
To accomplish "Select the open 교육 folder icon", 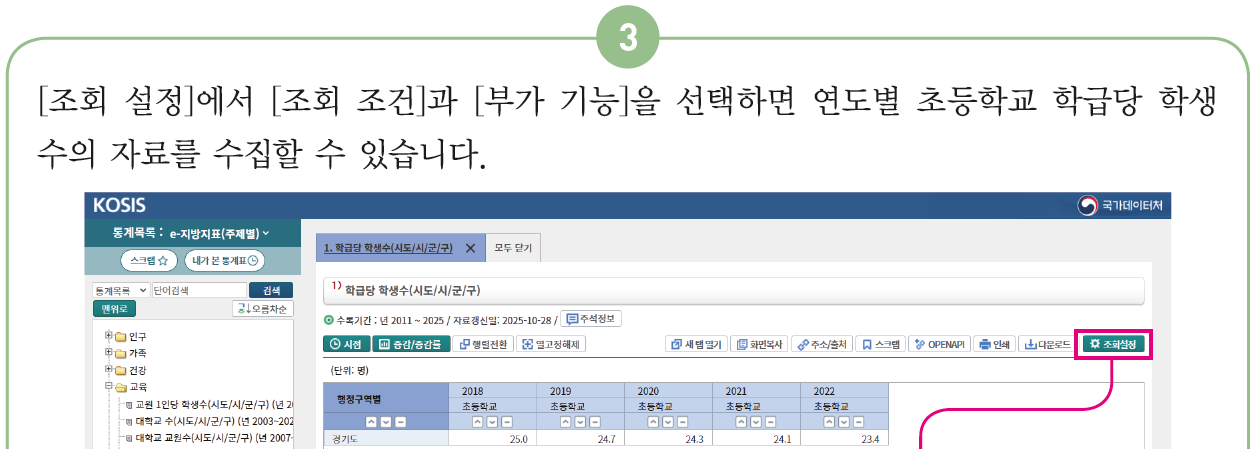I will (120, 388).
